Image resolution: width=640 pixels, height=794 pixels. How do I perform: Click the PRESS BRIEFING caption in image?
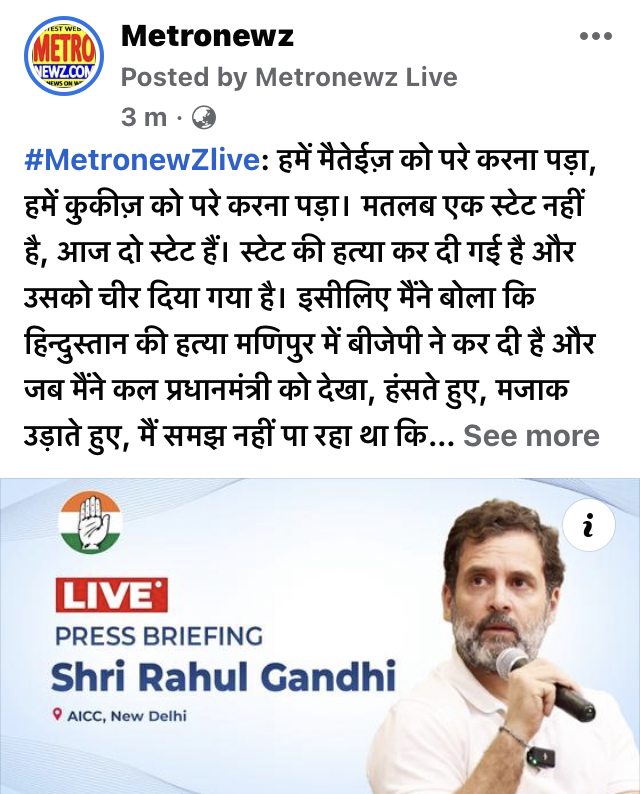coord(159,636)
